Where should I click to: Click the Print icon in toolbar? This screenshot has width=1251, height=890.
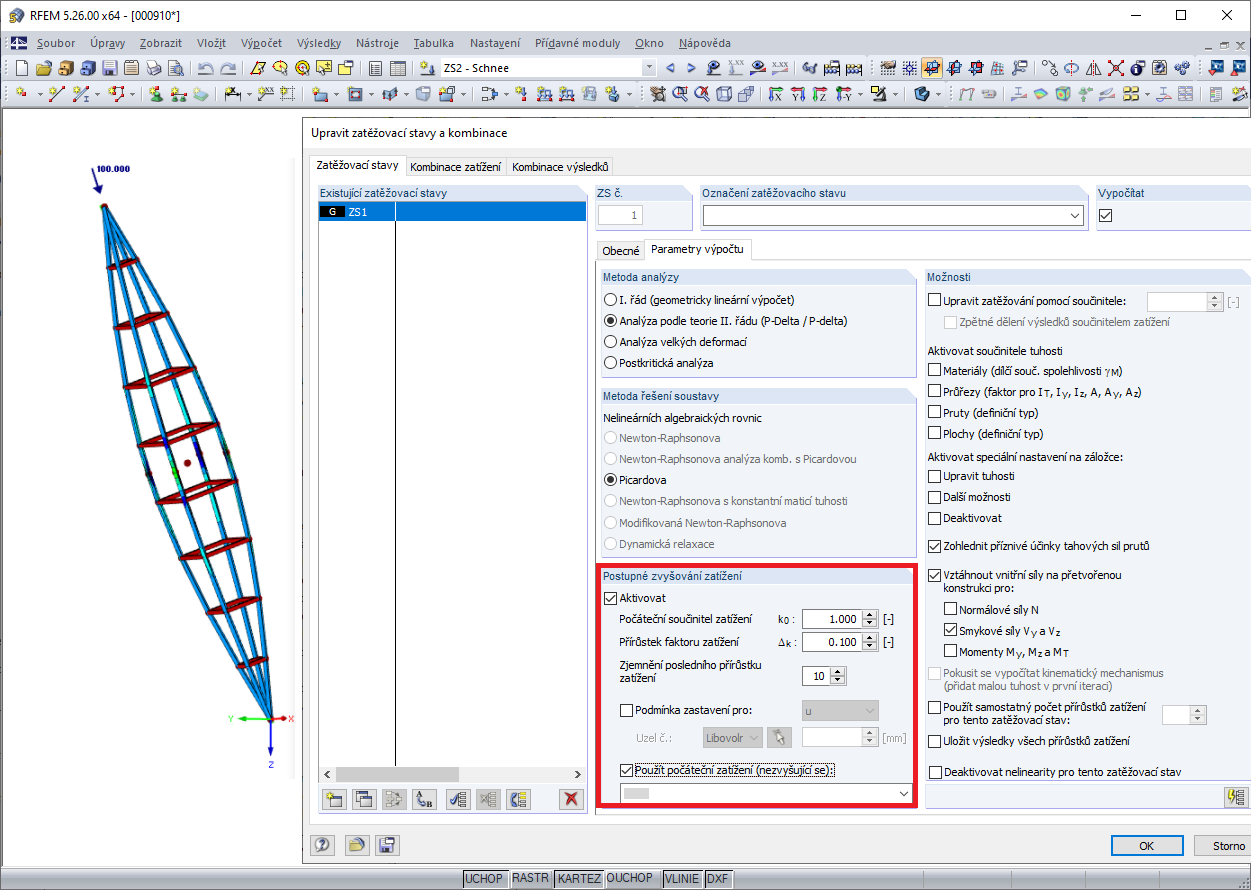(154, 68)
